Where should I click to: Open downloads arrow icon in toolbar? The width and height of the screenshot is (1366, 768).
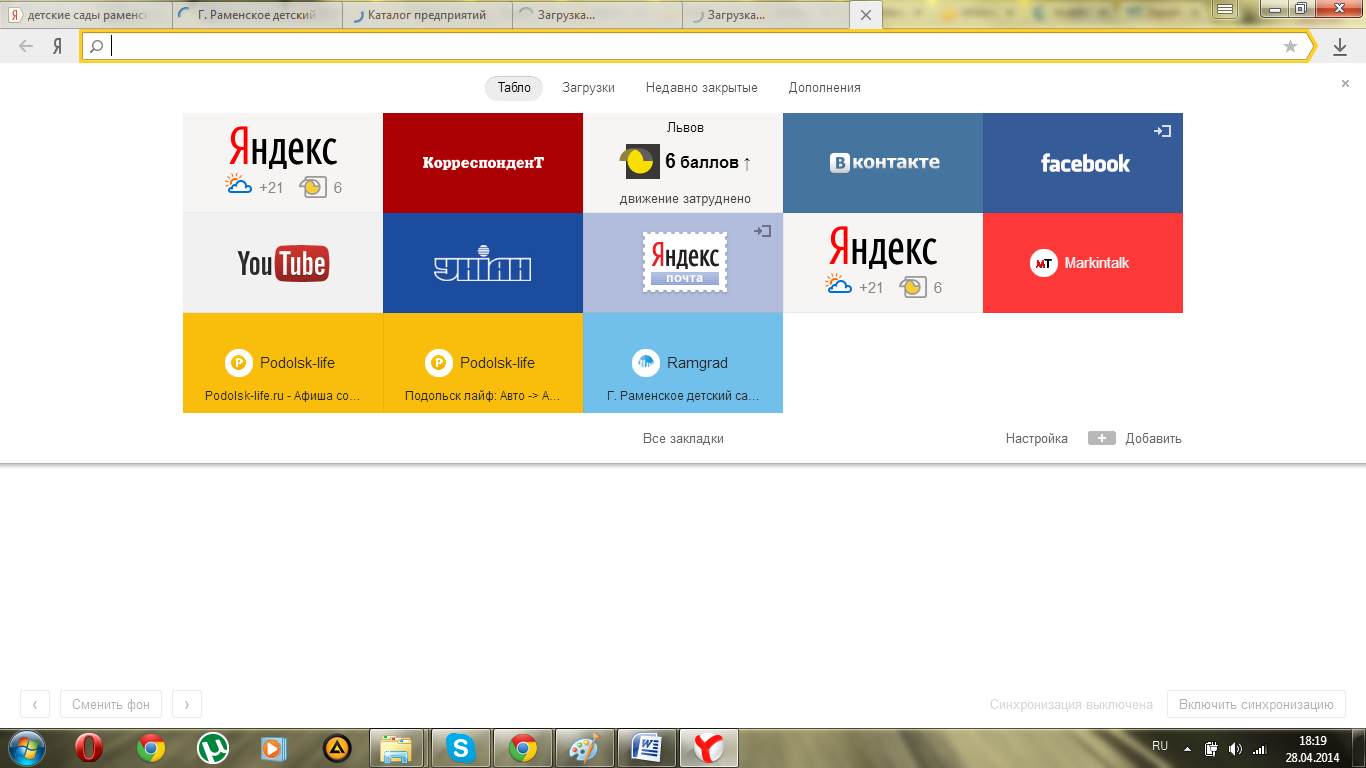[x=1340, y=46]
